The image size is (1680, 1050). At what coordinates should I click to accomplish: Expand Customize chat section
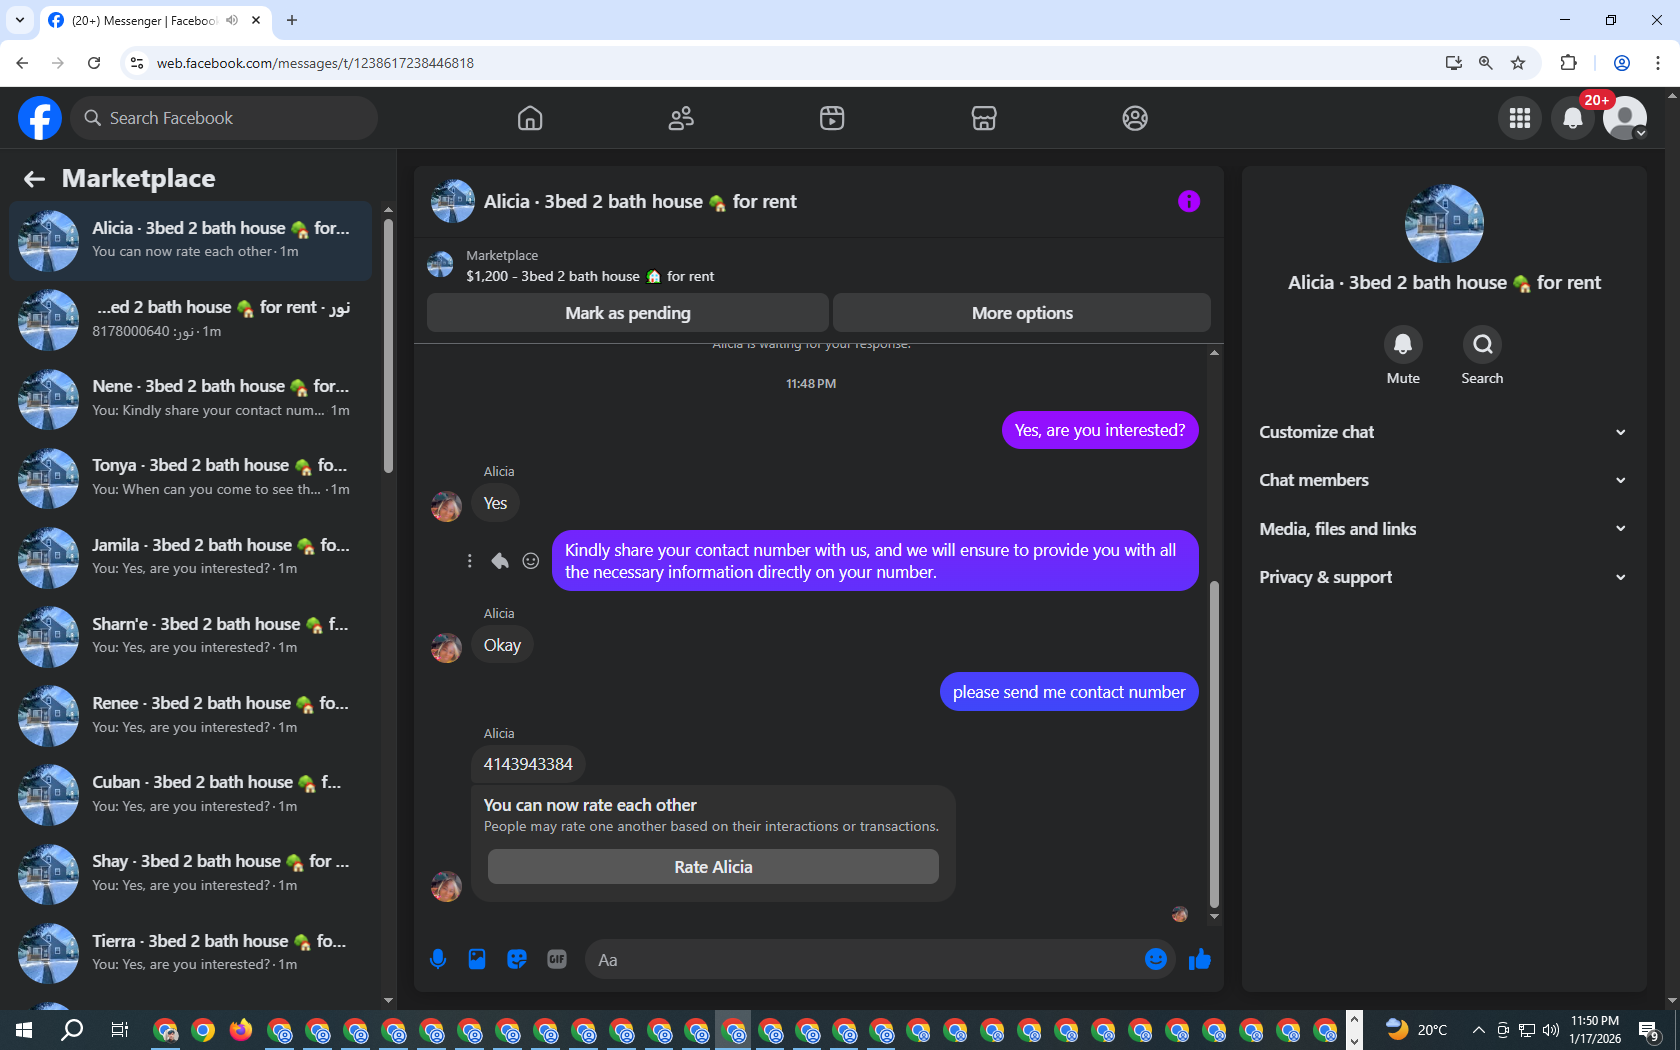[x=1443, y=432]
